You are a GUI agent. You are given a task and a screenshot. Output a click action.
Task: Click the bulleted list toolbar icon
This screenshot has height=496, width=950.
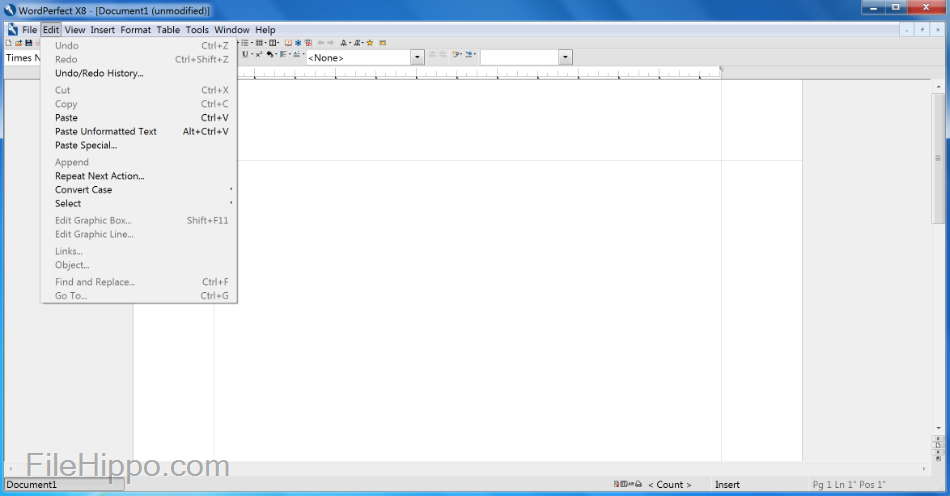coord(245,43)
